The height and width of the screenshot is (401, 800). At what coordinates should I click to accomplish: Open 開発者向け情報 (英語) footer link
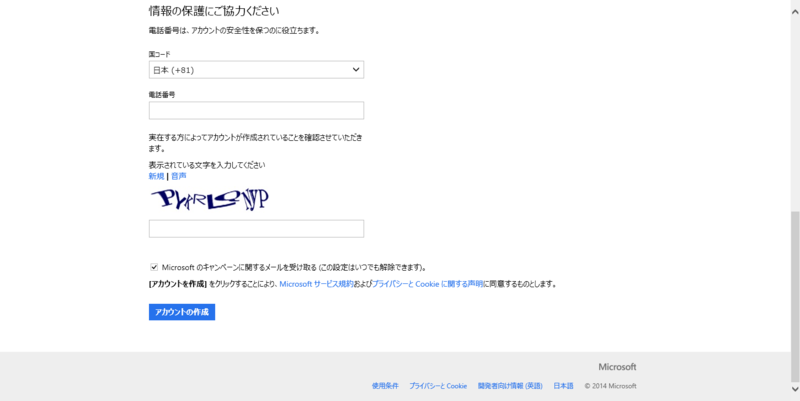tap(510, 386)
